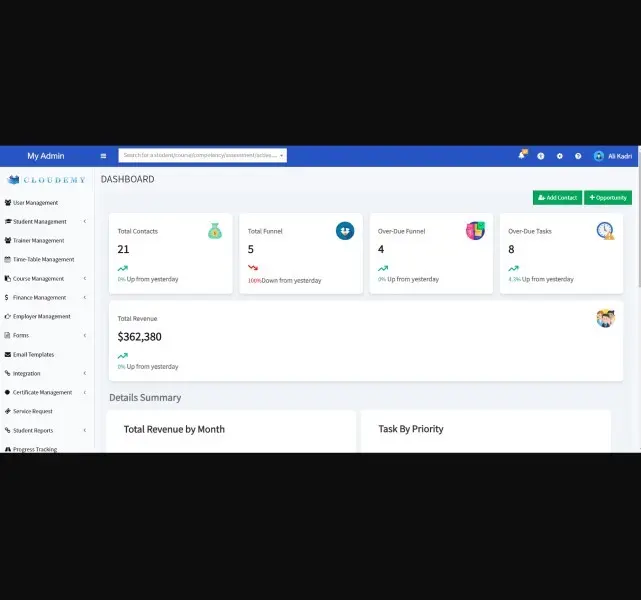Click the My Admin header title
Image resolution: width=641 pixels, height=600 pixels.
(46, 156)
